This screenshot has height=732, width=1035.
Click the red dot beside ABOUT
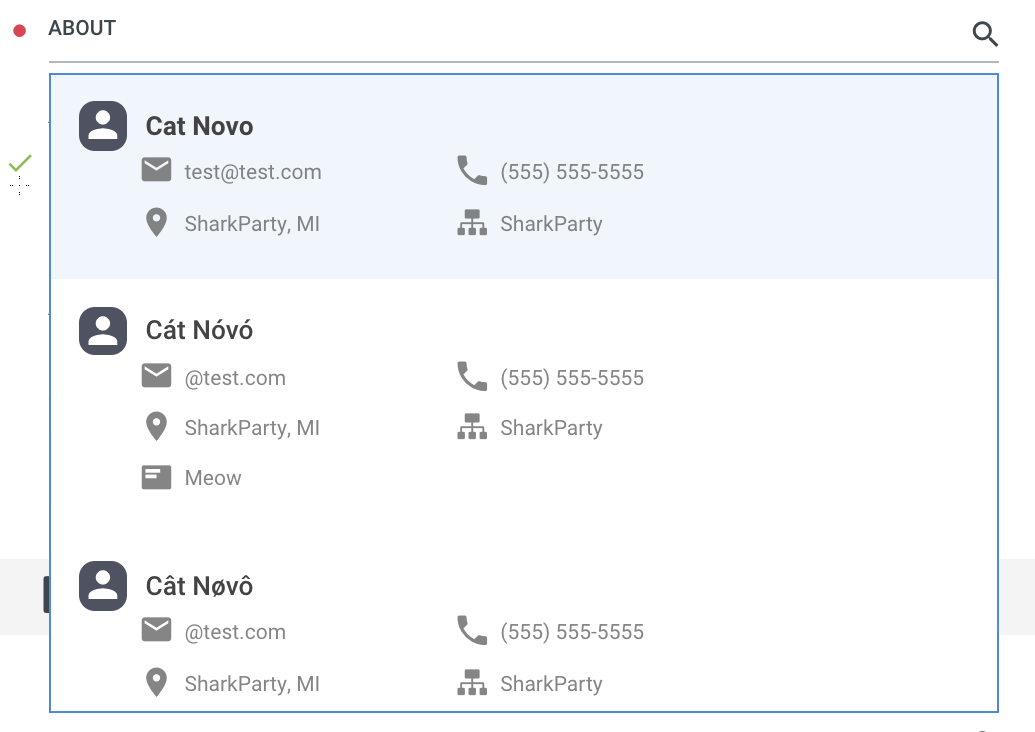point(20,30)
